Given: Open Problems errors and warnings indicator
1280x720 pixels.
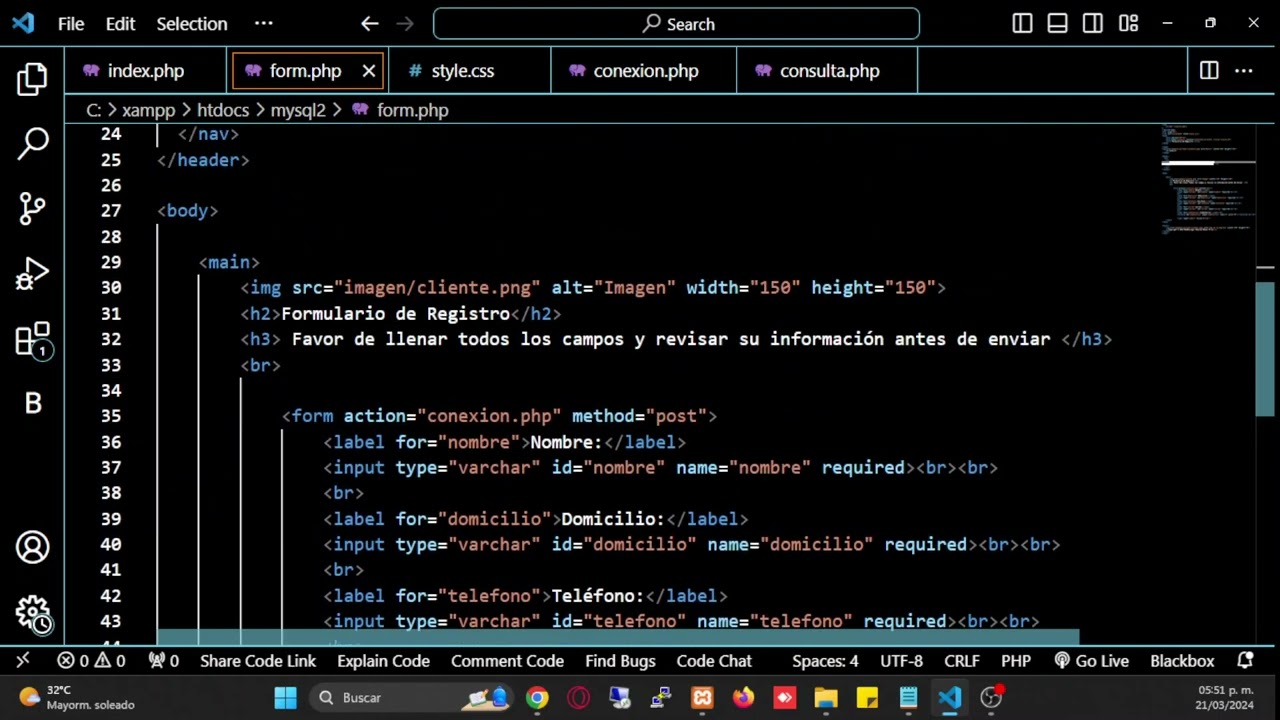Looking at the screenshot, I should (91, 660).
